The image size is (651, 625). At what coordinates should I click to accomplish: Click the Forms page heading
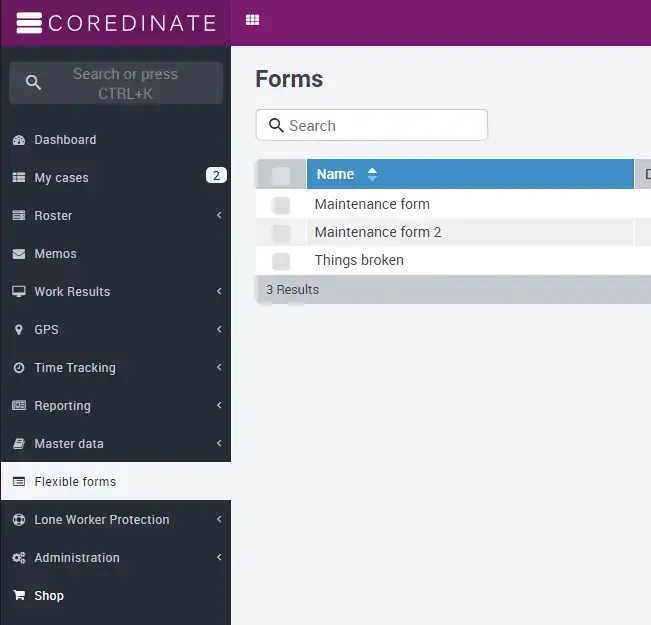289,79
